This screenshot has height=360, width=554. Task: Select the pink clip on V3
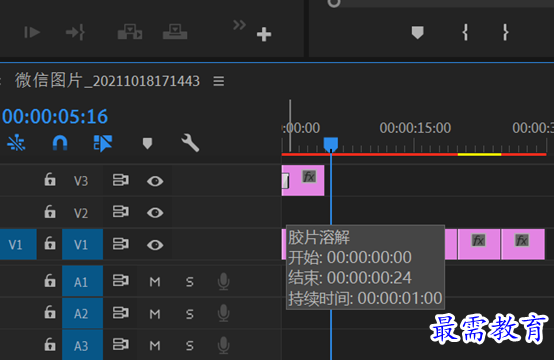tap(303, 180)
